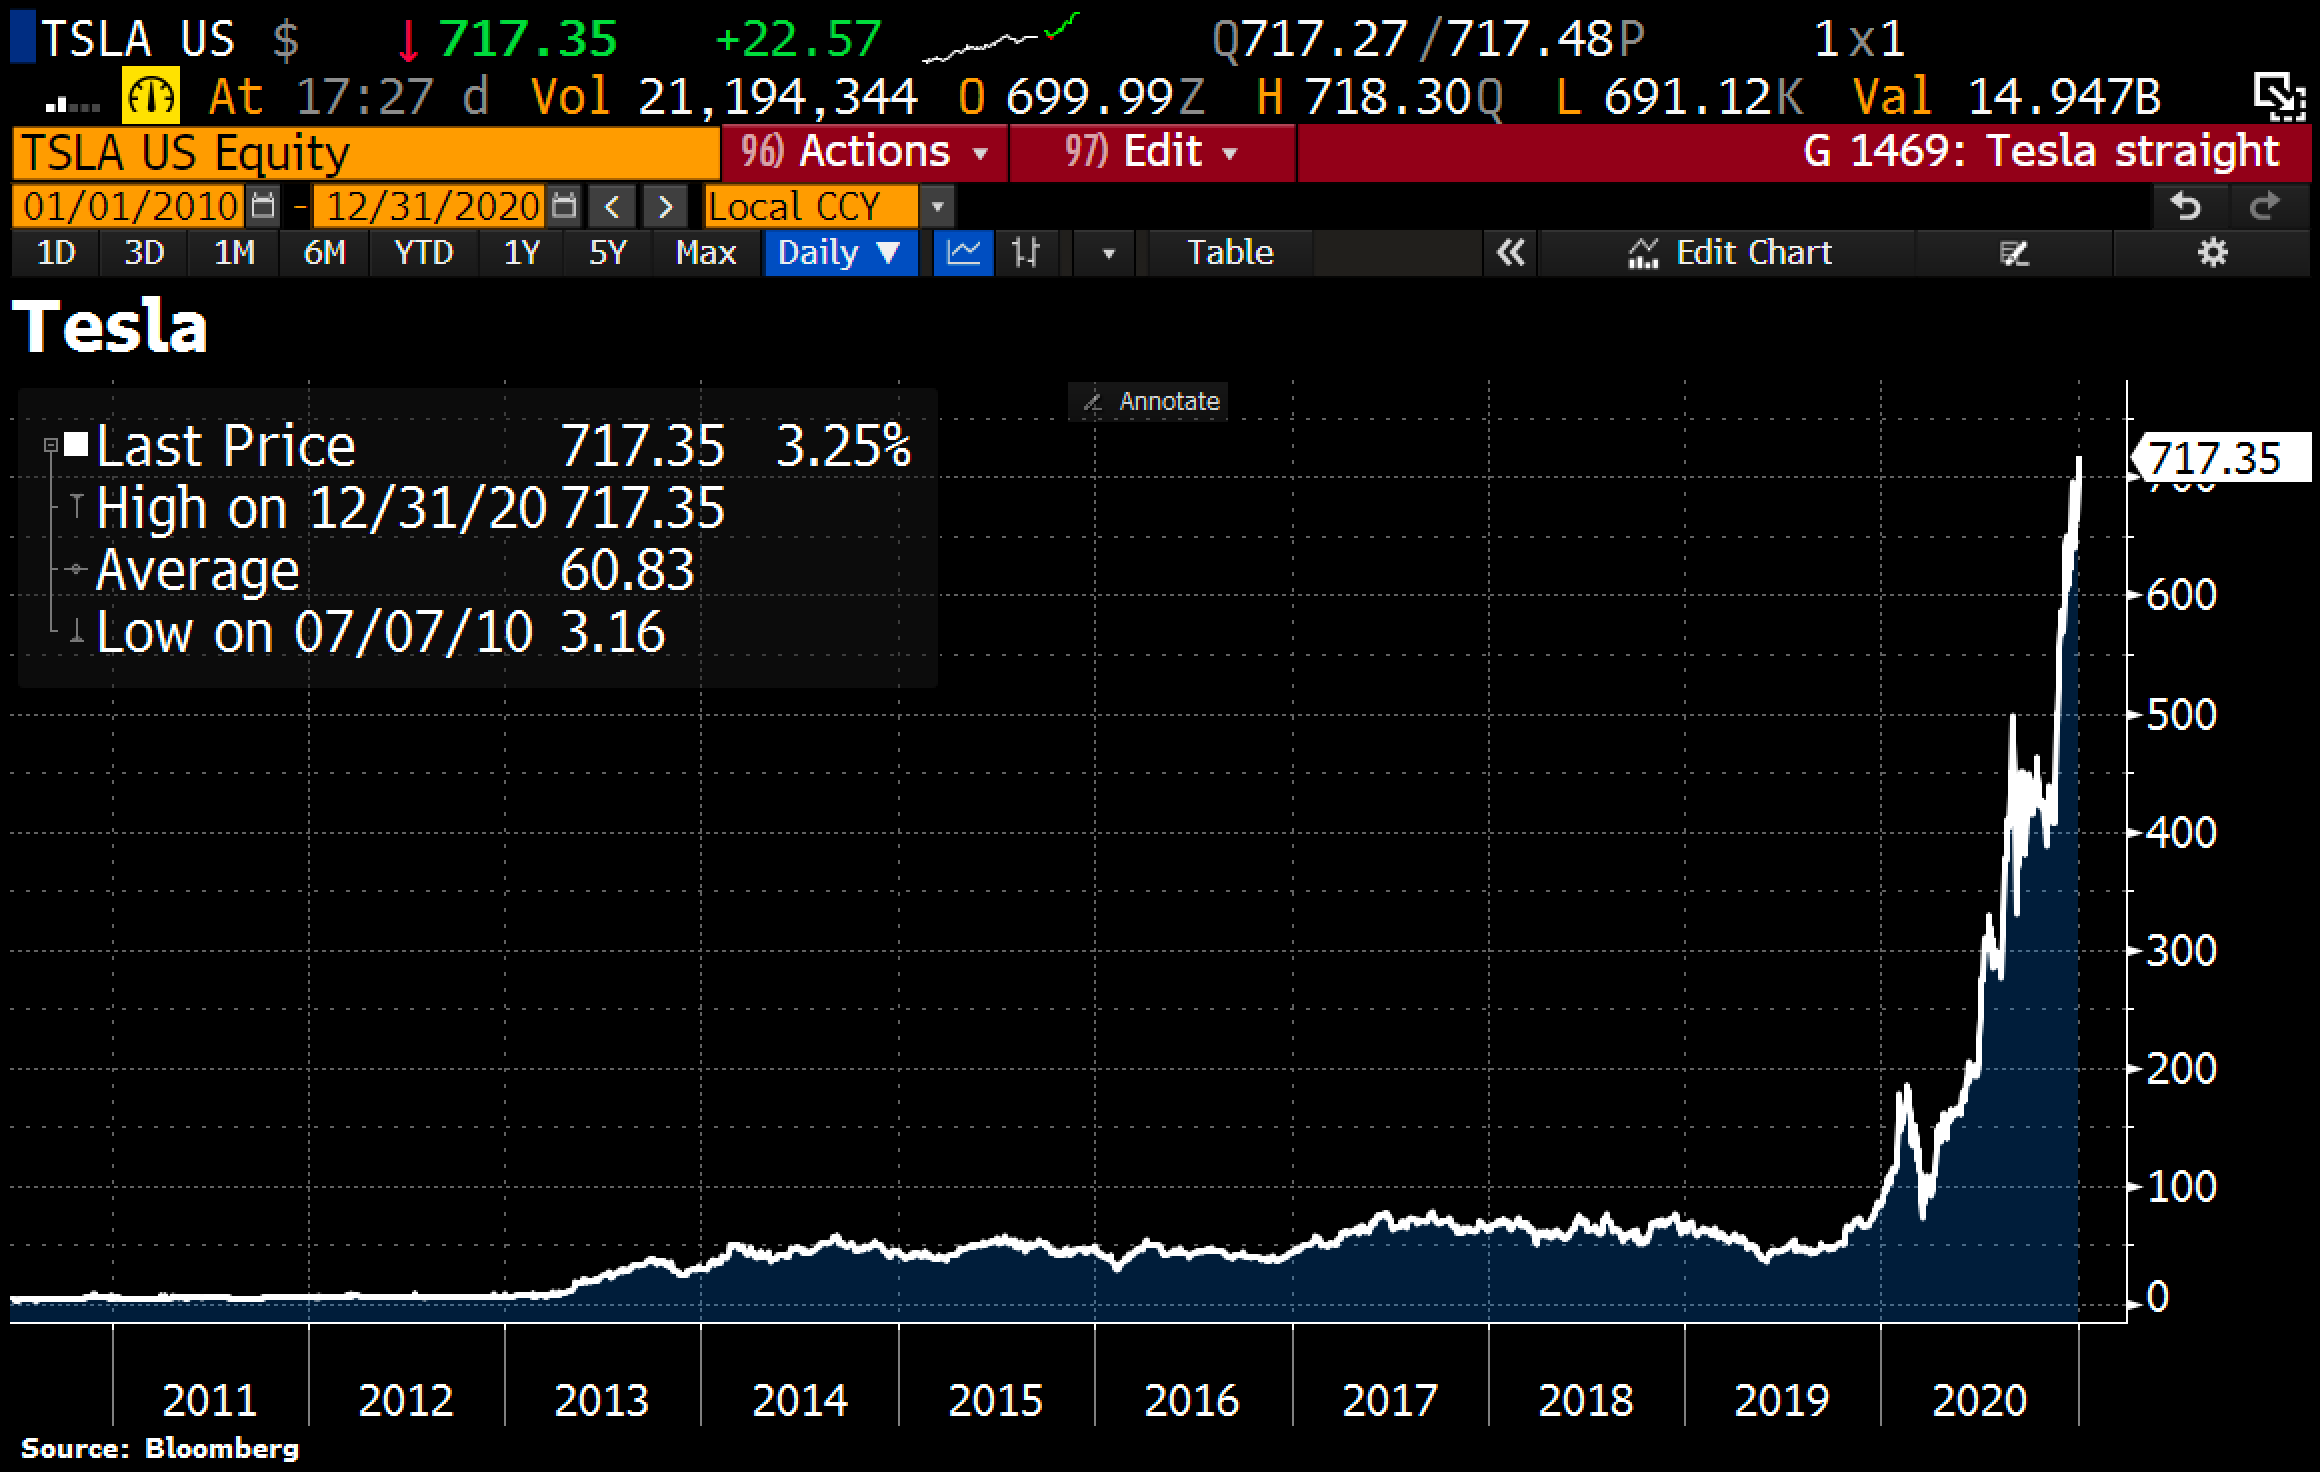Open the start date calendar picker

coord(263,207)
